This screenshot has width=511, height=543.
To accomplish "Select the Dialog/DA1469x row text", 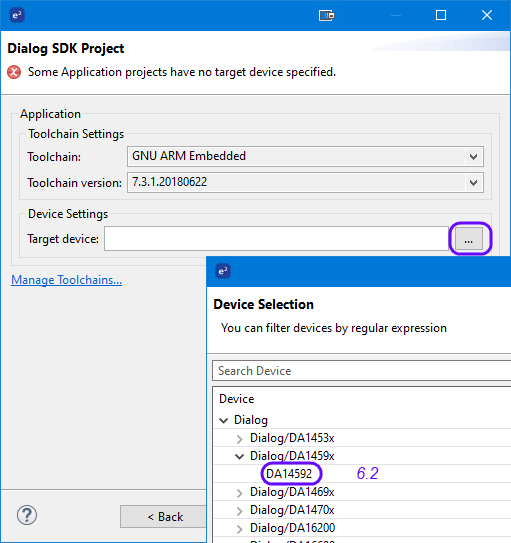I will 292,492.
